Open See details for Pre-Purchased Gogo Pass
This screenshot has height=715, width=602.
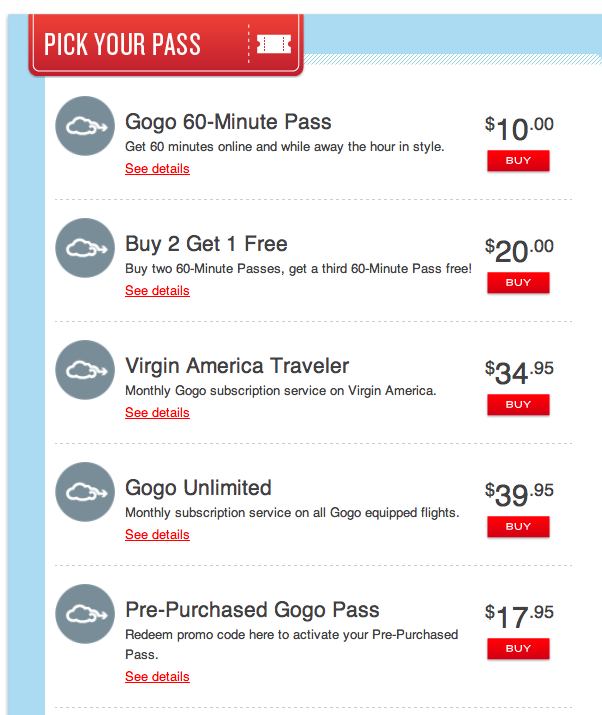[157, 677]
